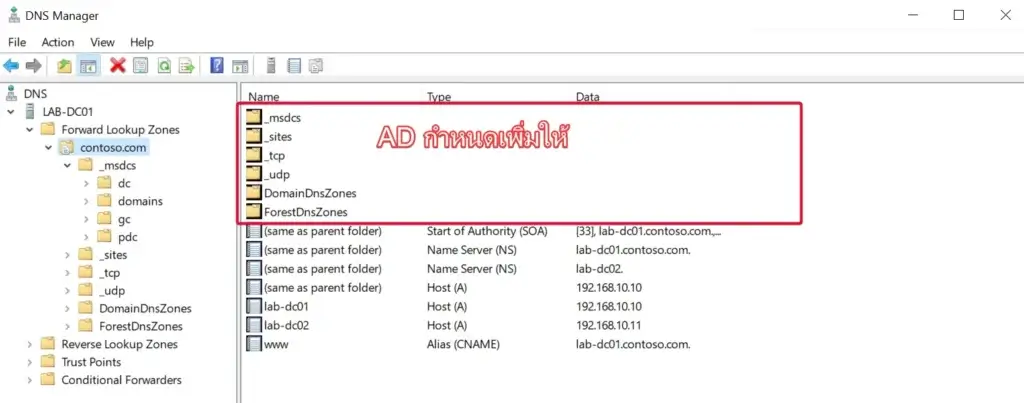Viewport: 1024px width, 403px height.
Task: Click the Back arrow toolbar icon
Action: [x=11, y=66]
